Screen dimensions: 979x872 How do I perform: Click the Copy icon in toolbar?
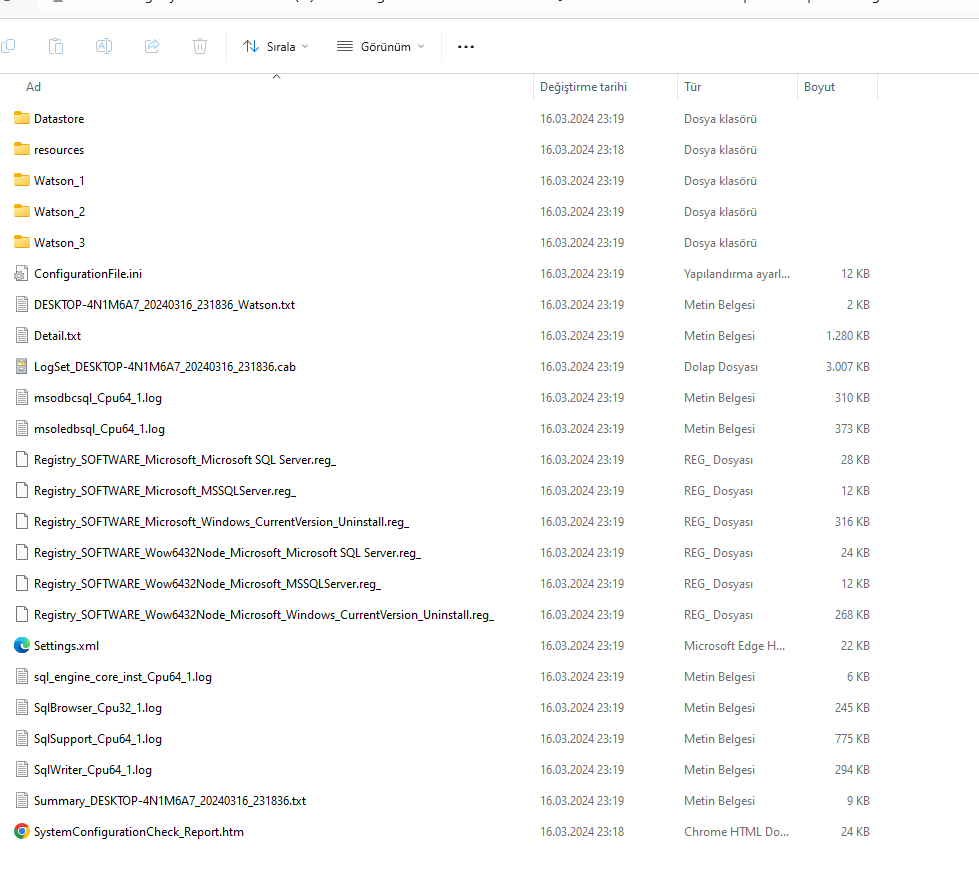pos(8,46)
